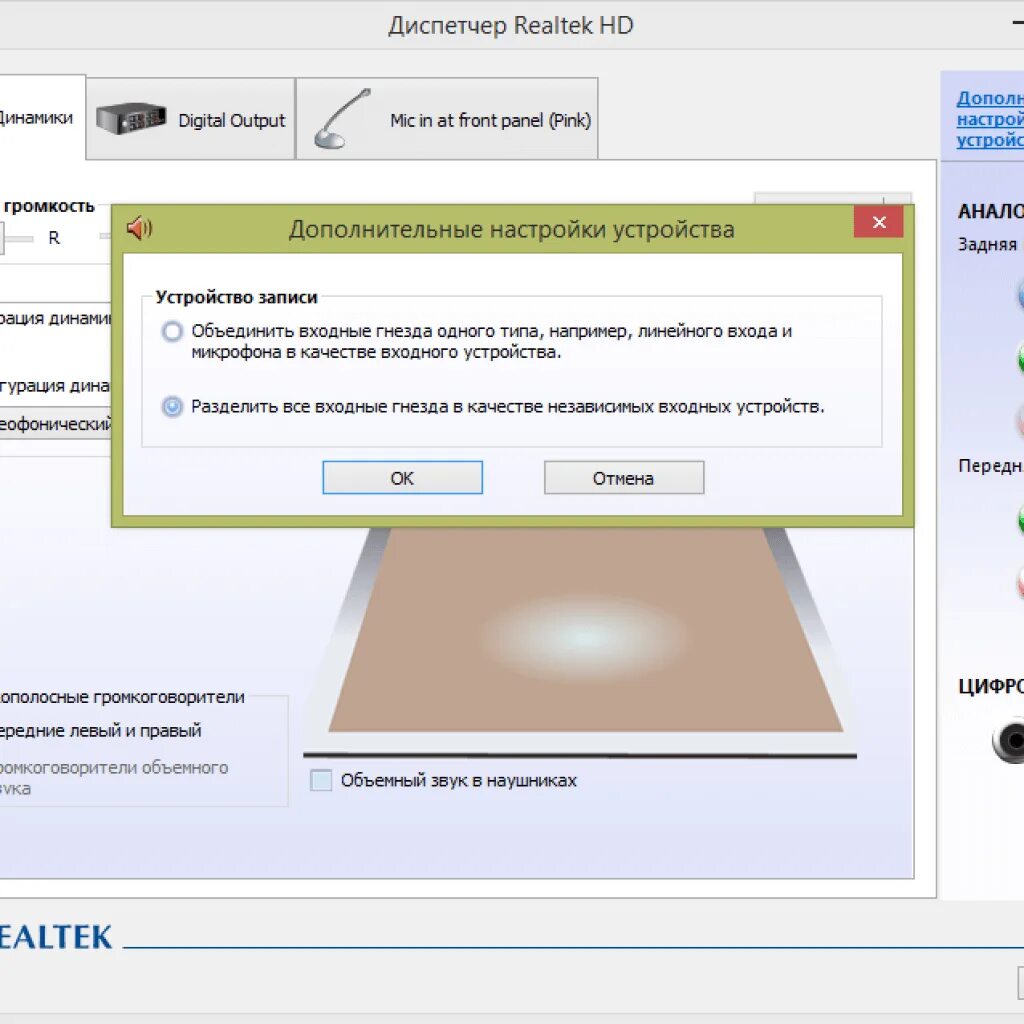Click the speaker icon in the dialog title bar
This screenshot has width=1024, height=1024.
tap(139, 229)
